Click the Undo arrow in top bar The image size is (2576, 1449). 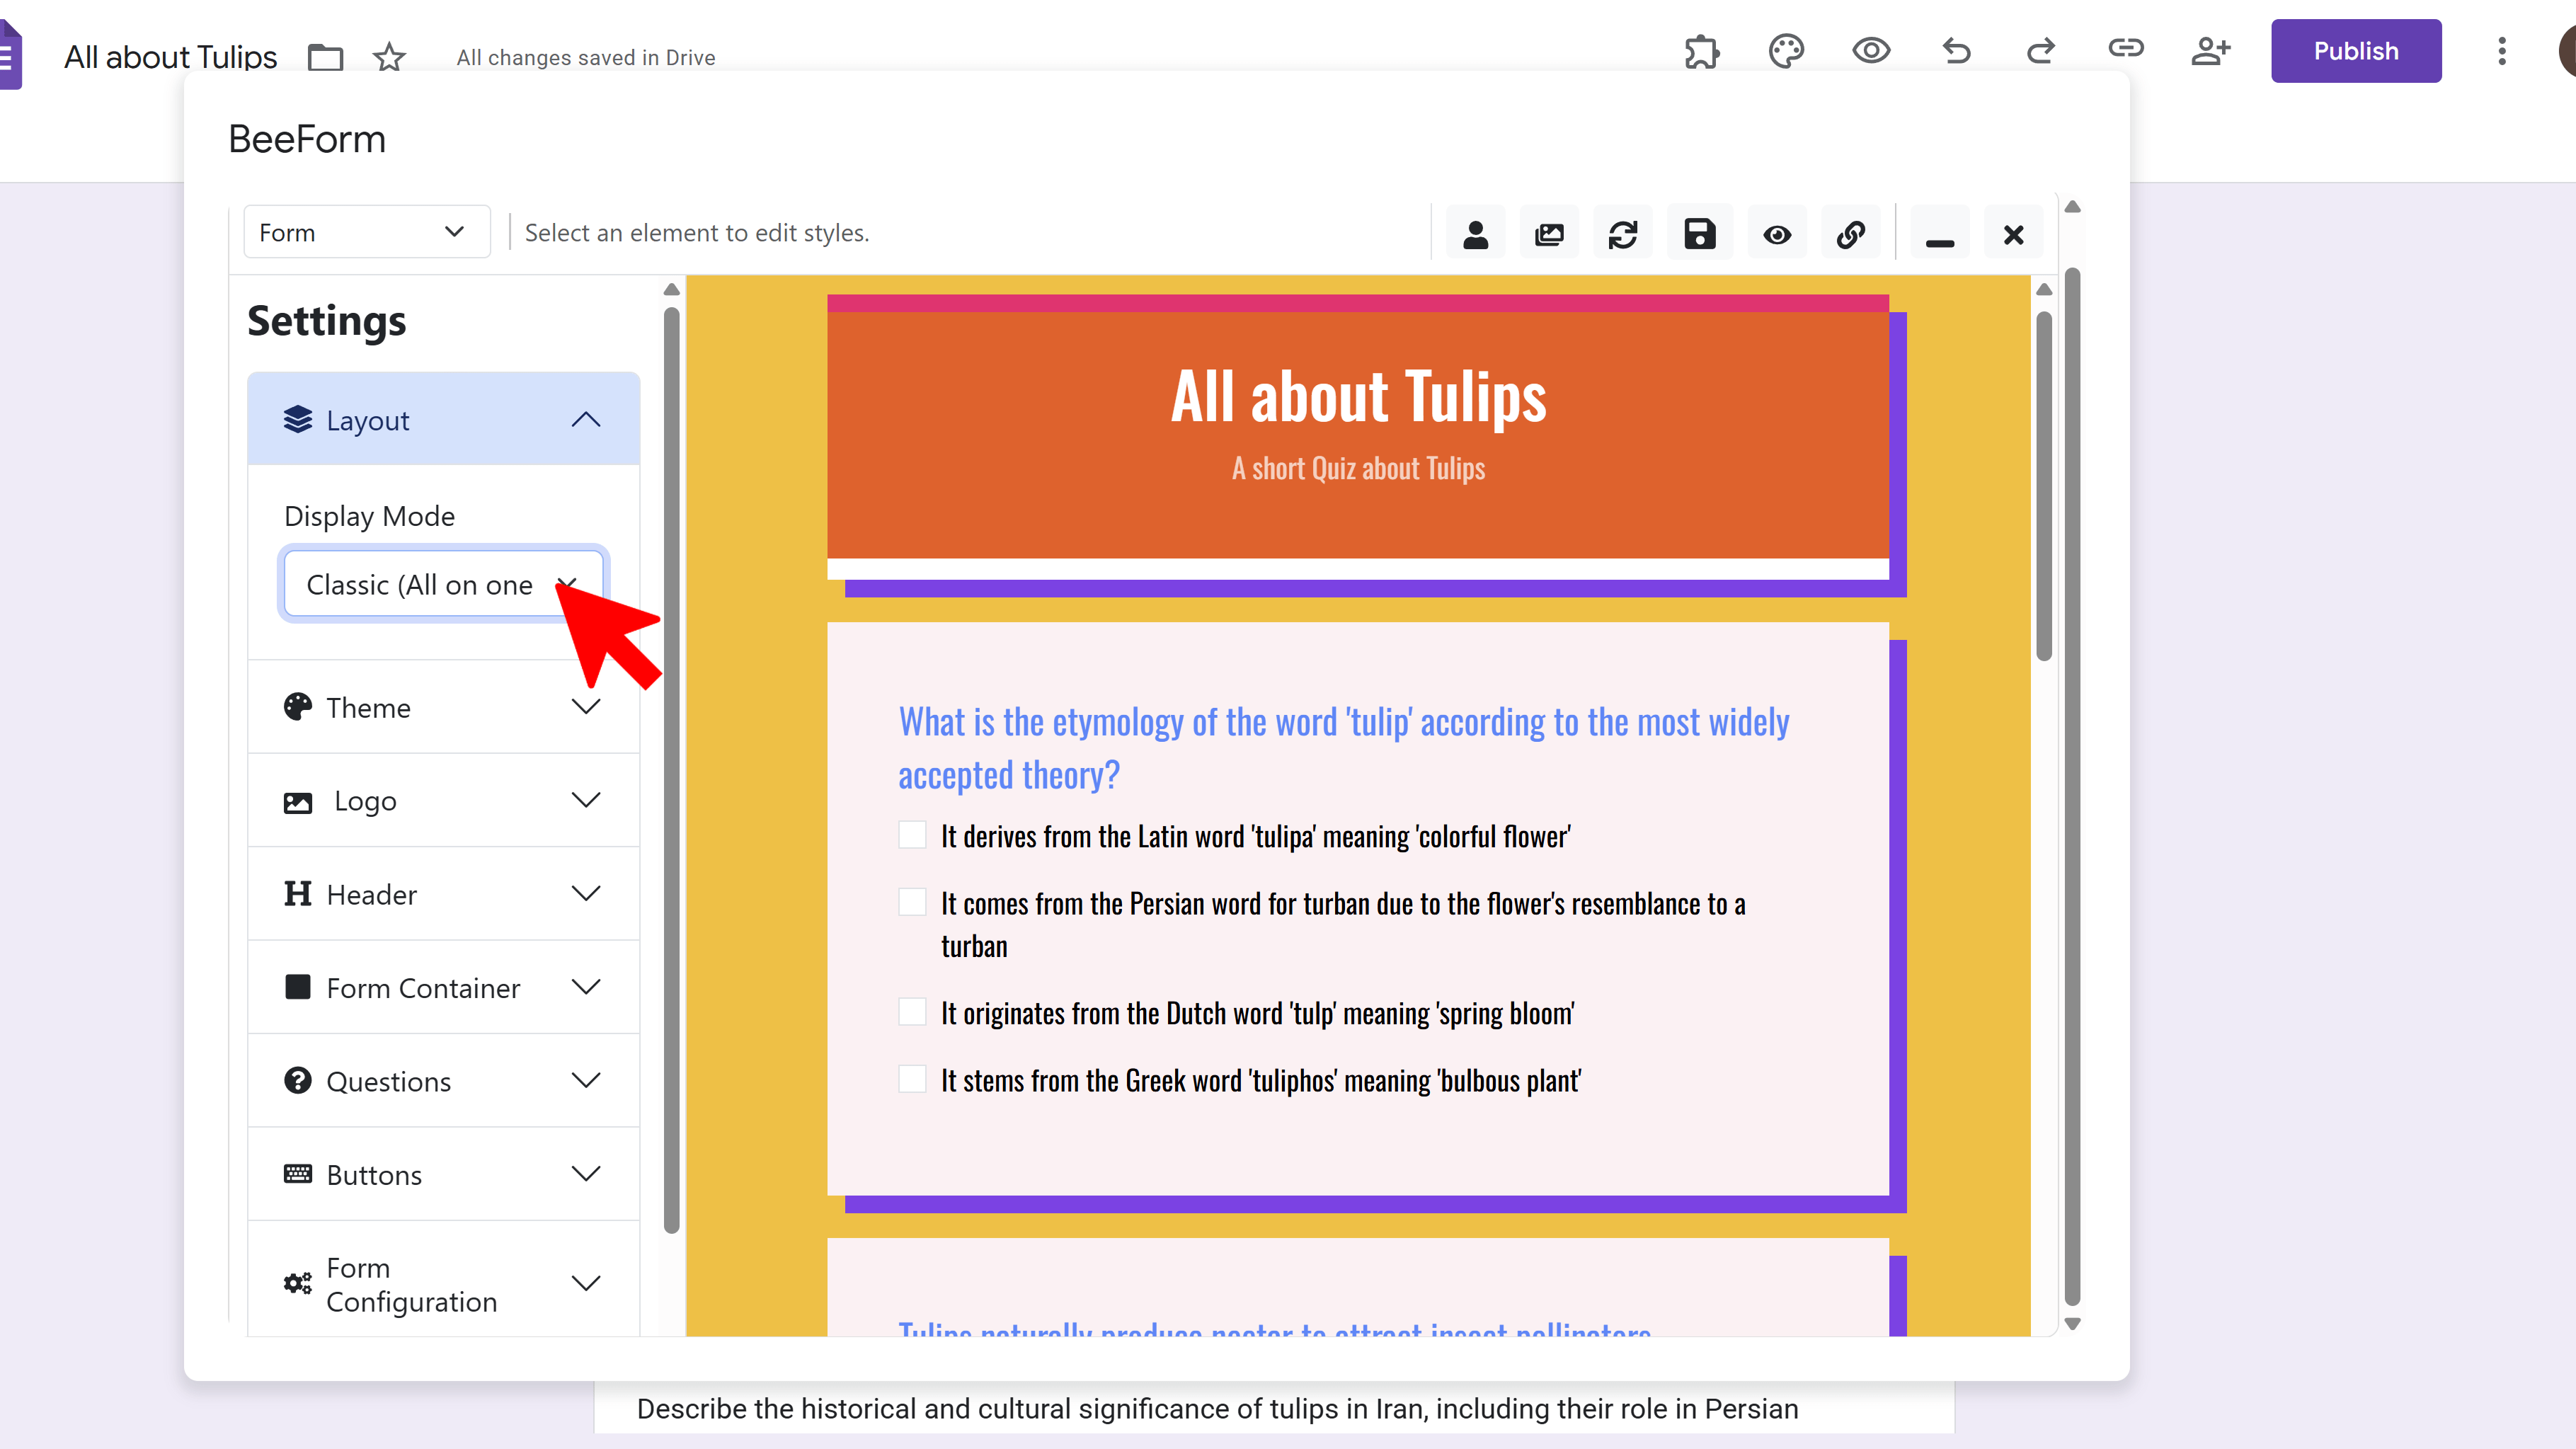[1956, 51]
